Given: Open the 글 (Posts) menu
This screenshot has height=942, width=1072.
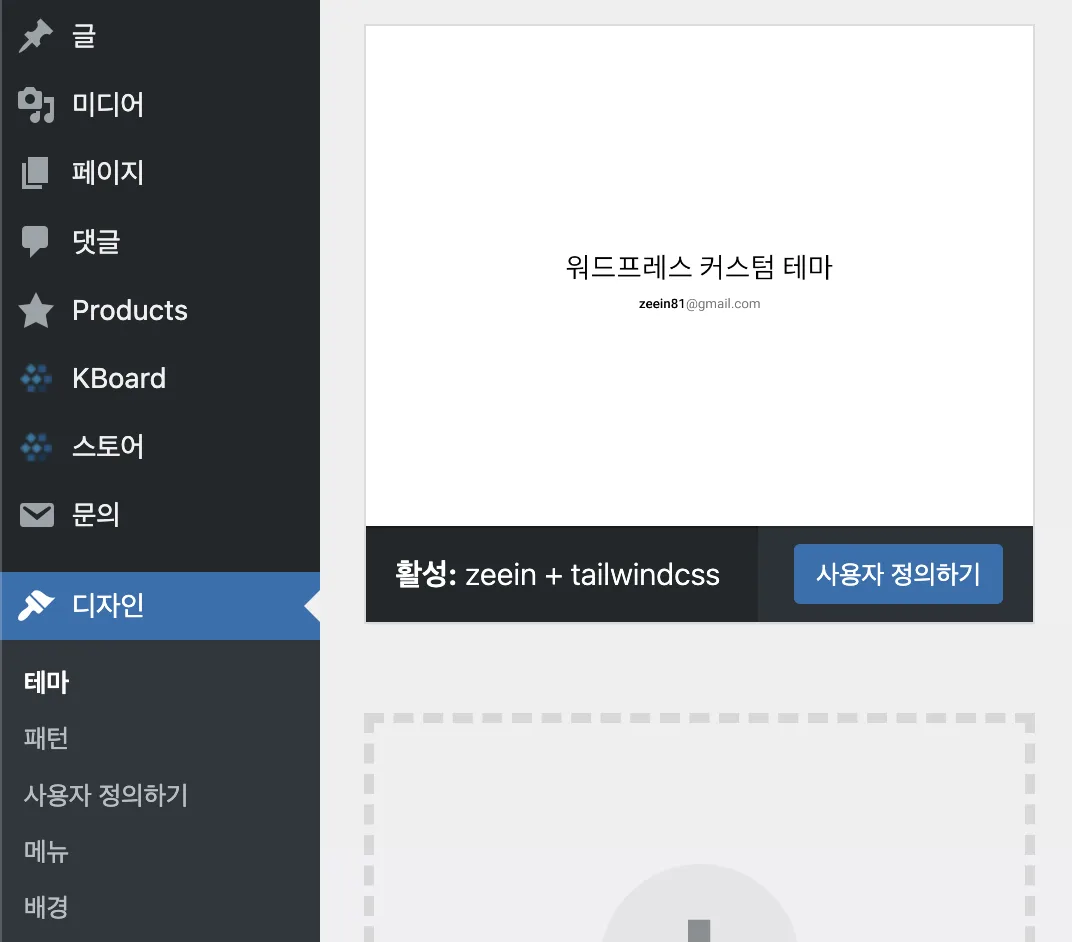Looking at the screenshot, I should coord(84,36).
